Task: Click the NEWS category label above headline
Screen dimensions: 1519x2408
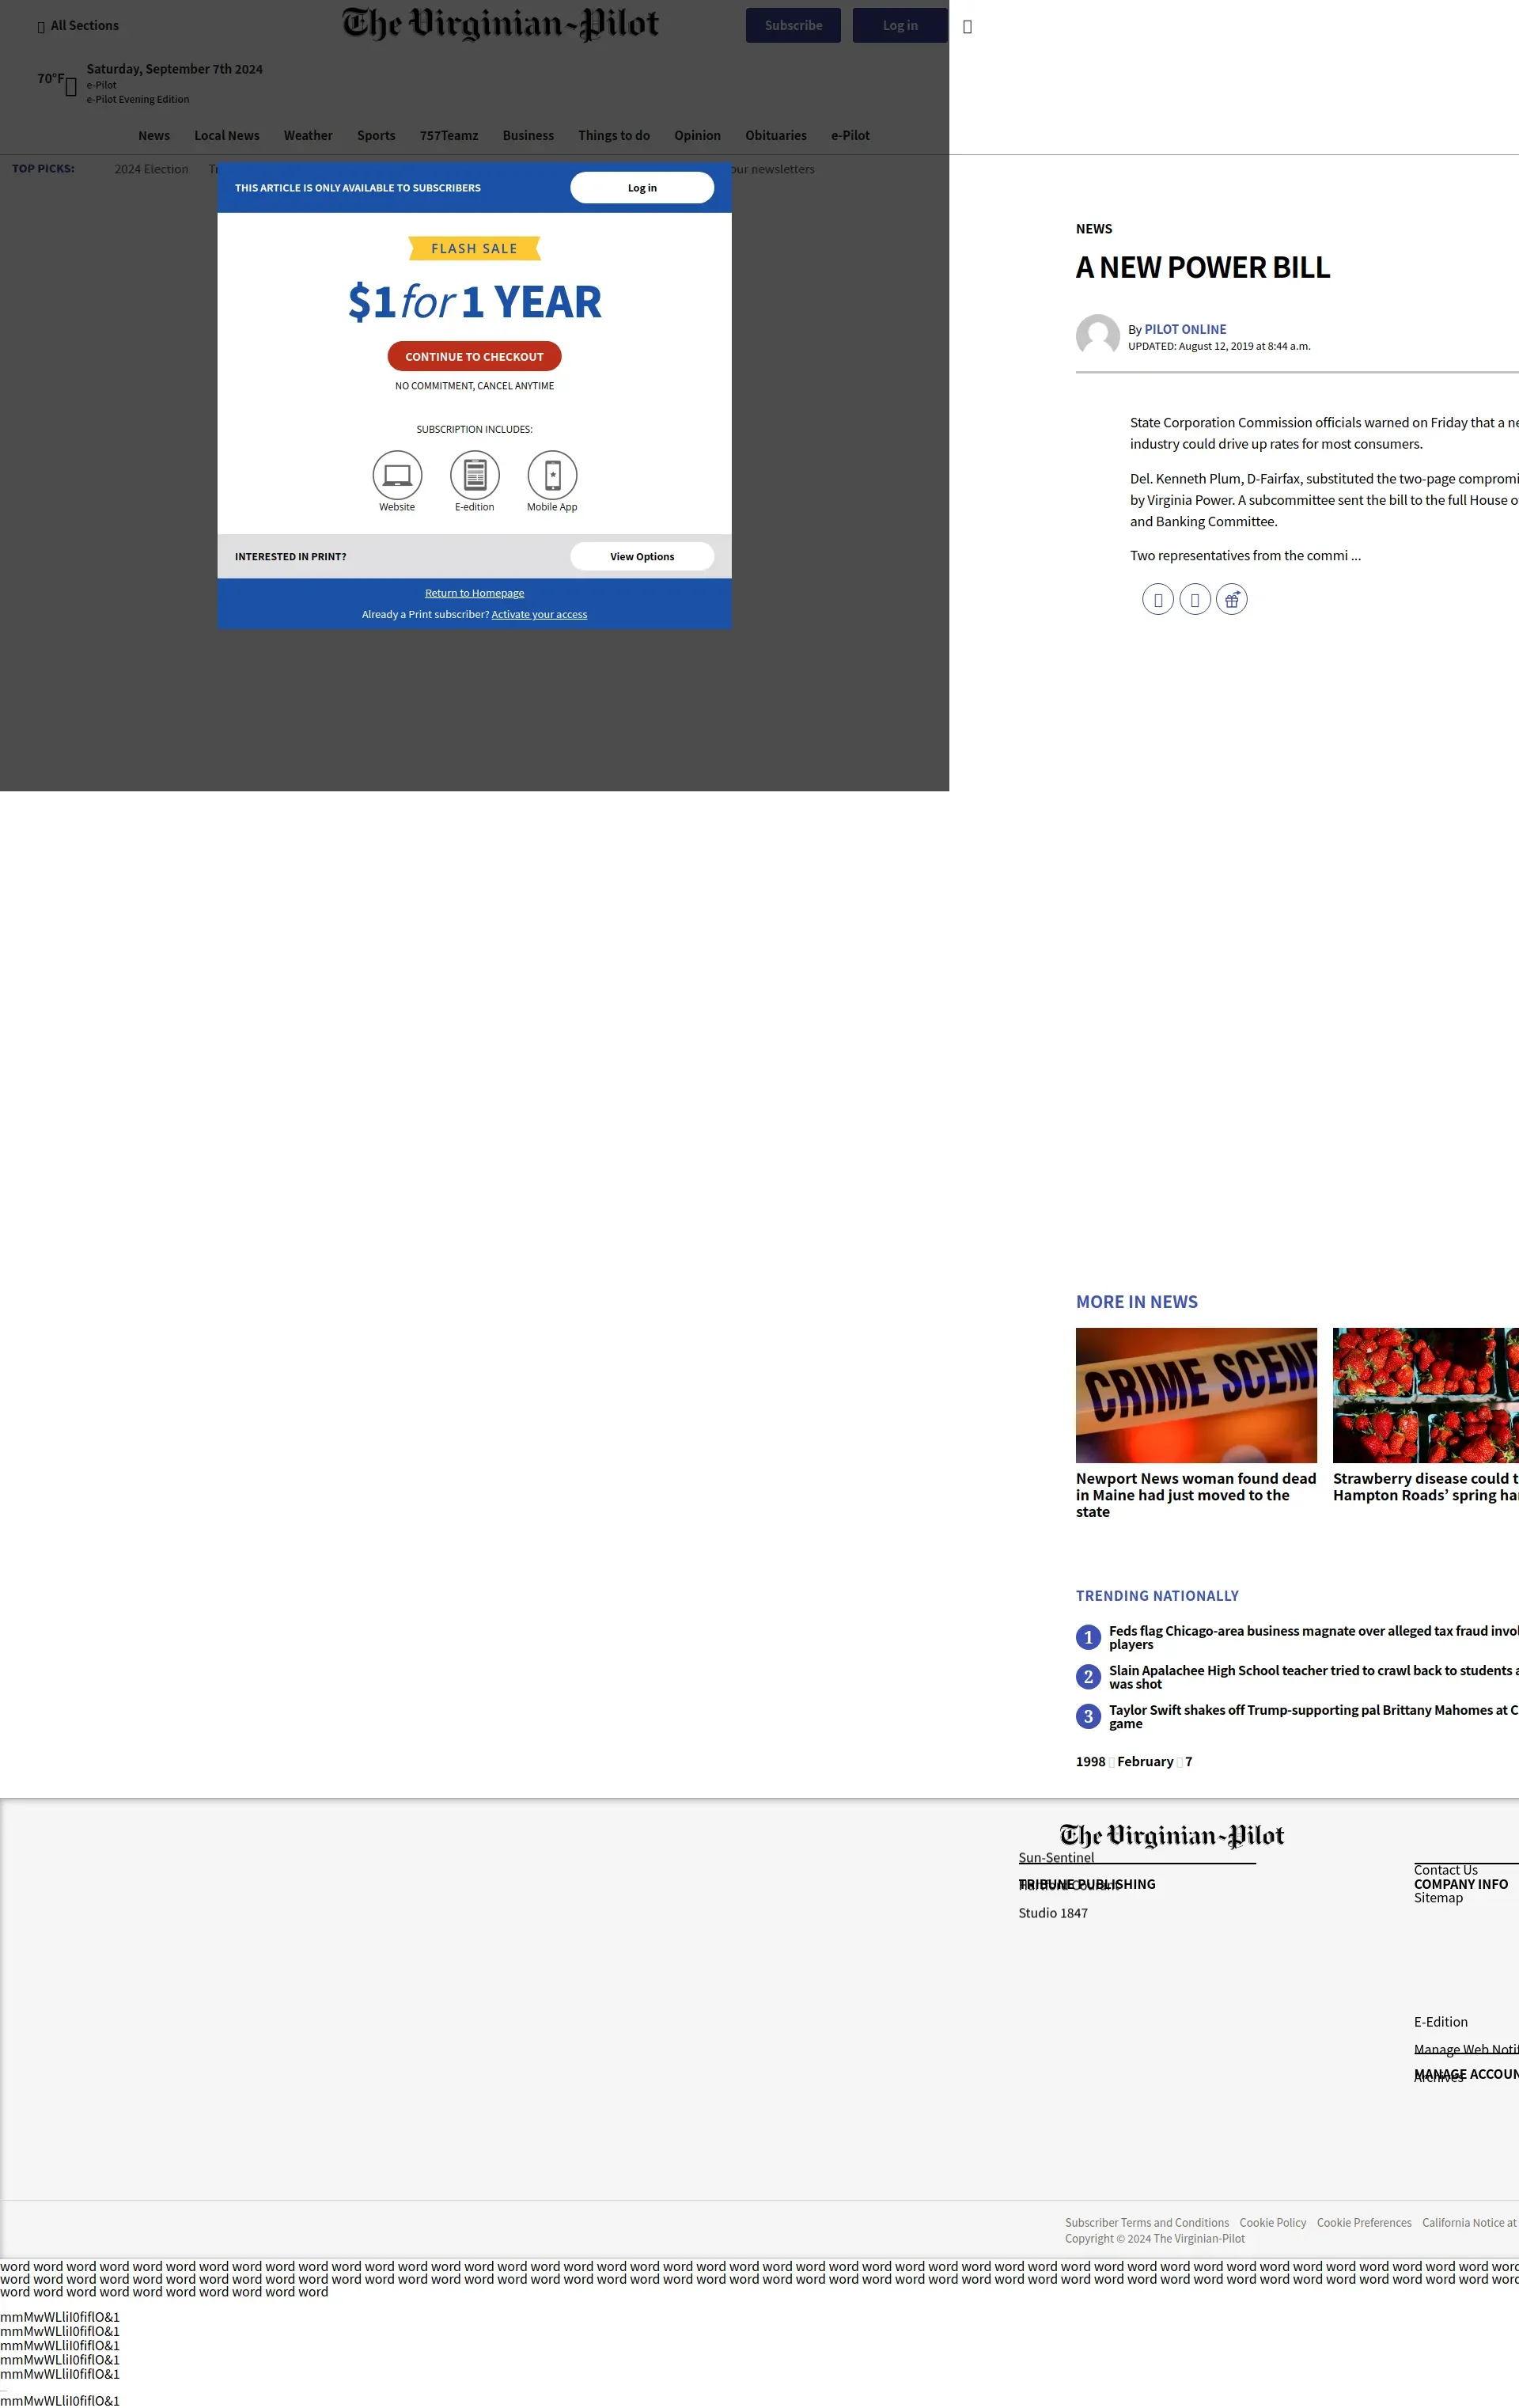Action: coord(1094,229)
